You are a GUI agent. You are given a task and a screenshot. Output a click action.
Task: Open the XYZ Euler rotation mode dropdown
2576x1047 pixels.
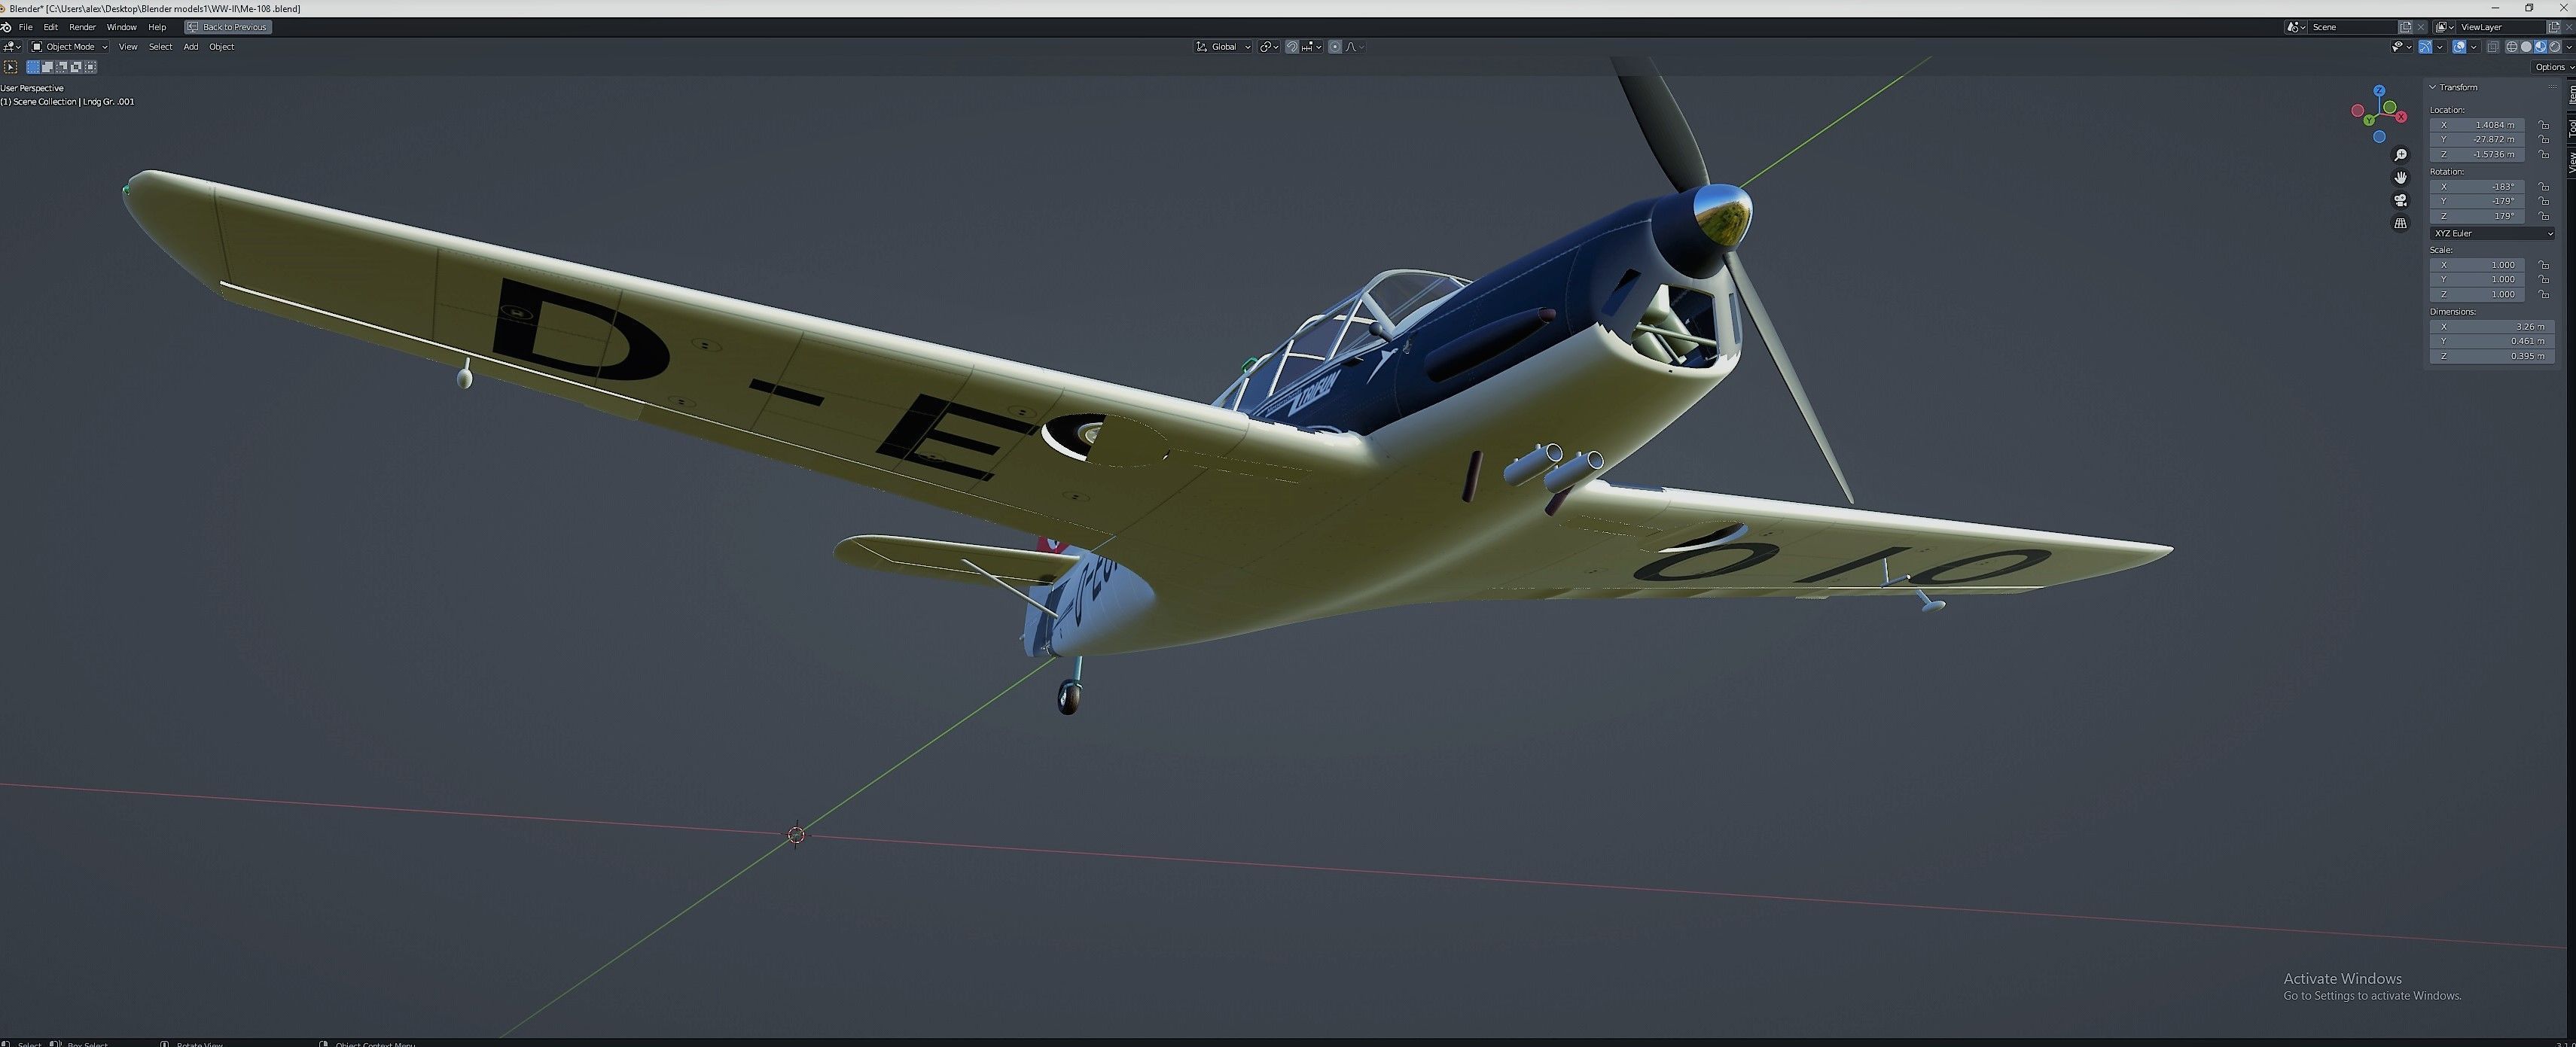point(2492,233)
